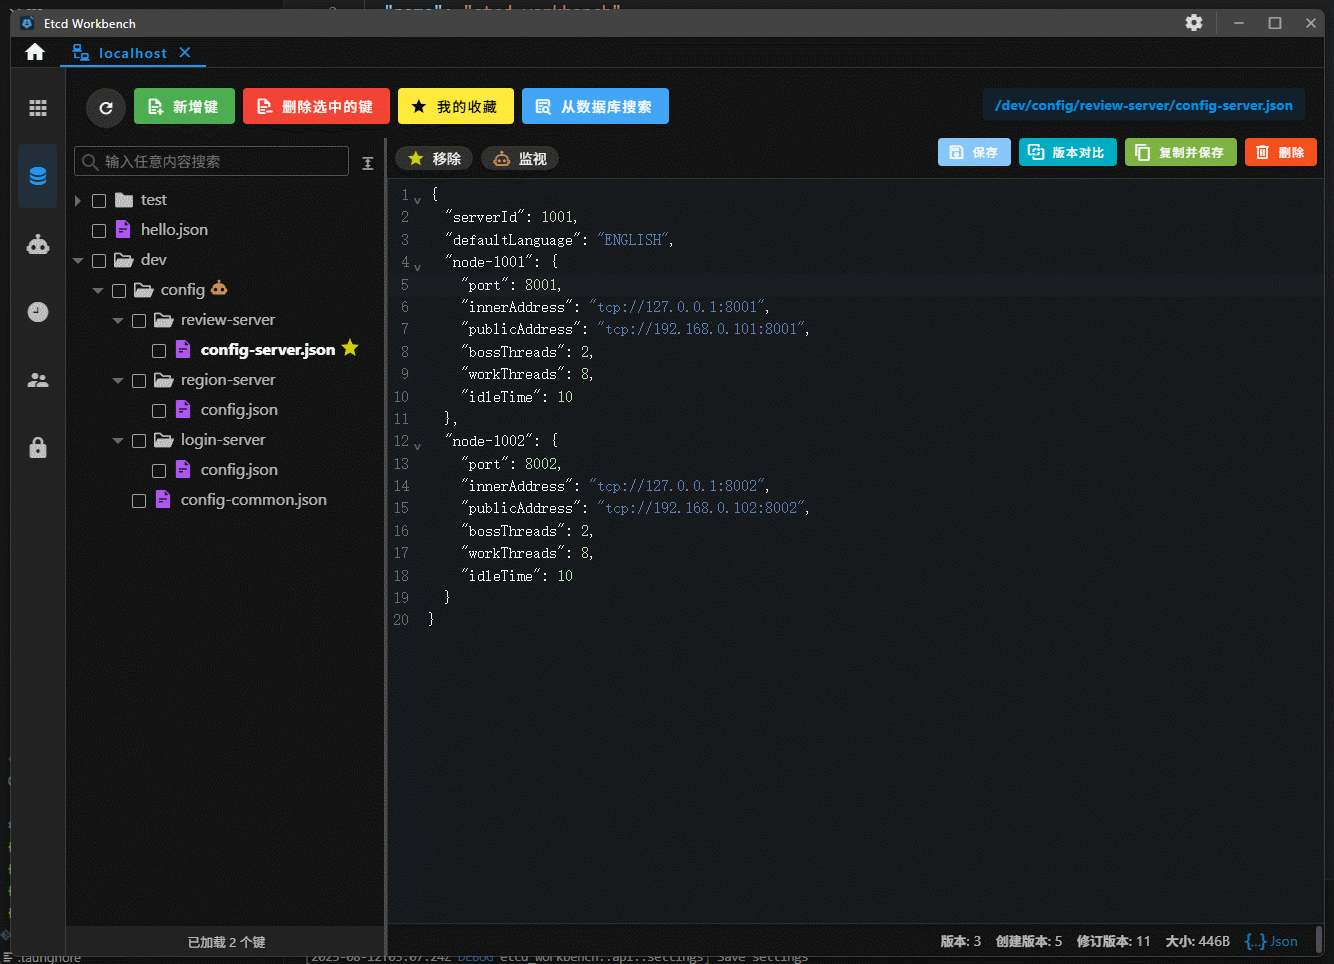Open 我的收藏 favorites button
The image size is (1334, 964).
456,106
